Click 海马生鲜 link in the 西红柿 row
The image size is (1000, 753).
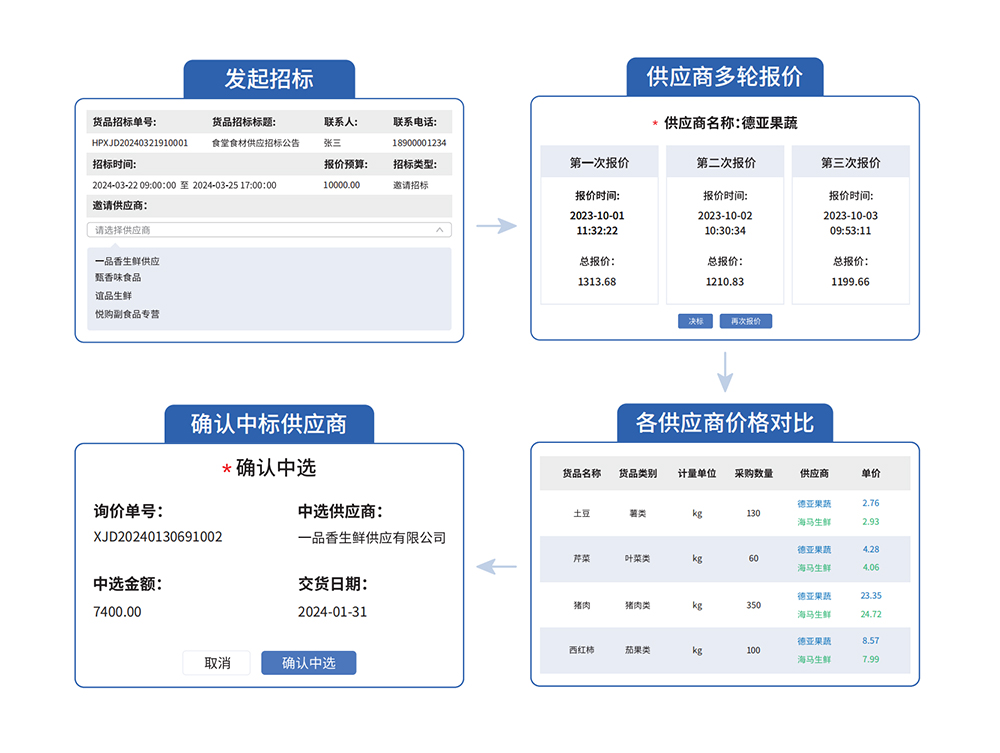click(x=814, y=660)
